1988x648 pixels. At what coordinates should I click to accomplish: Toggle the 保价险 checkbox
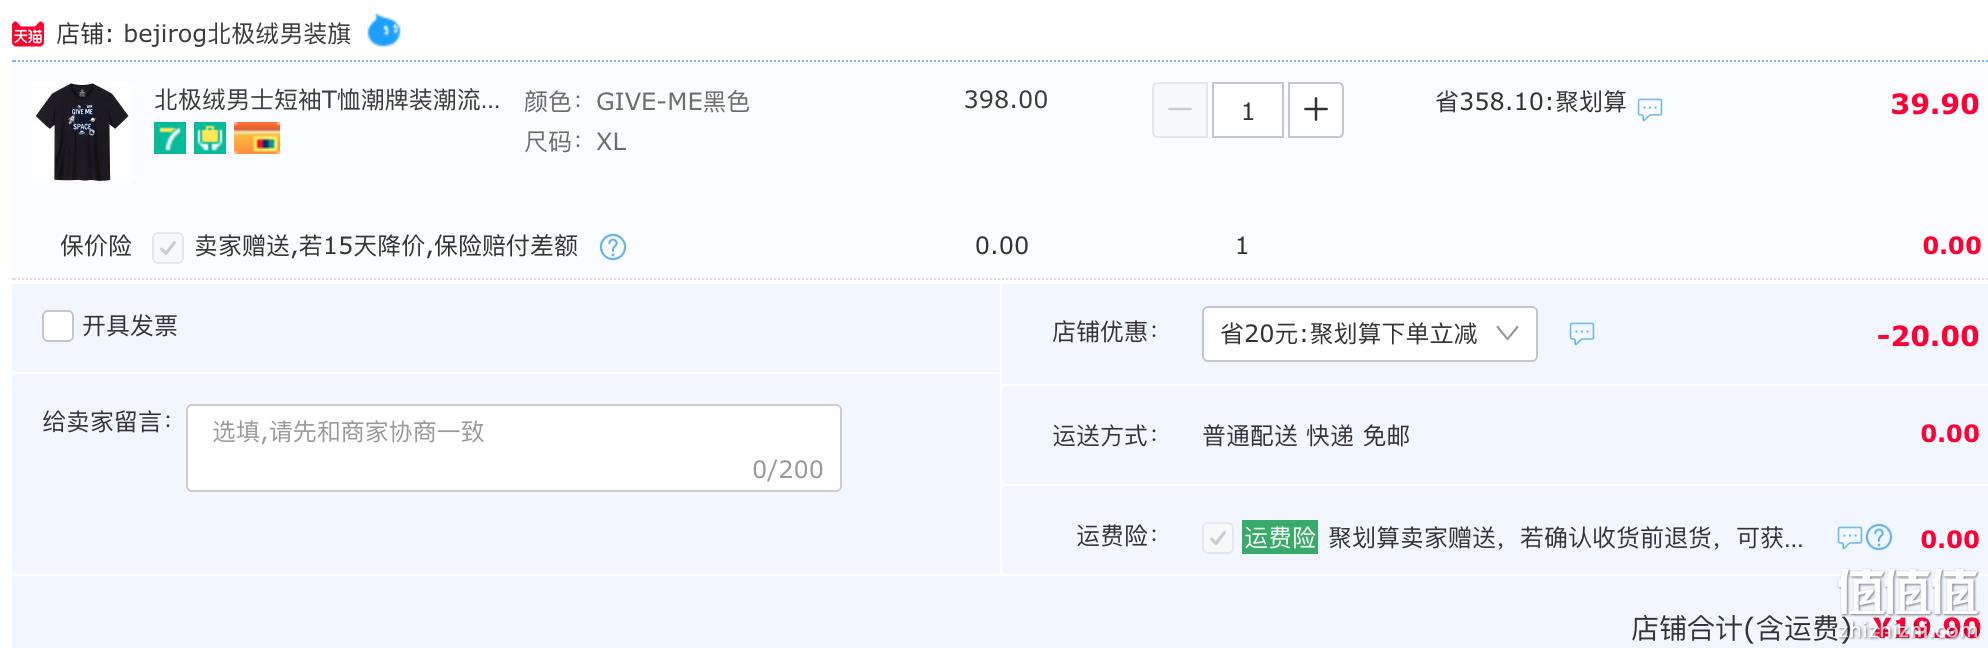click(x=168, y=247)
